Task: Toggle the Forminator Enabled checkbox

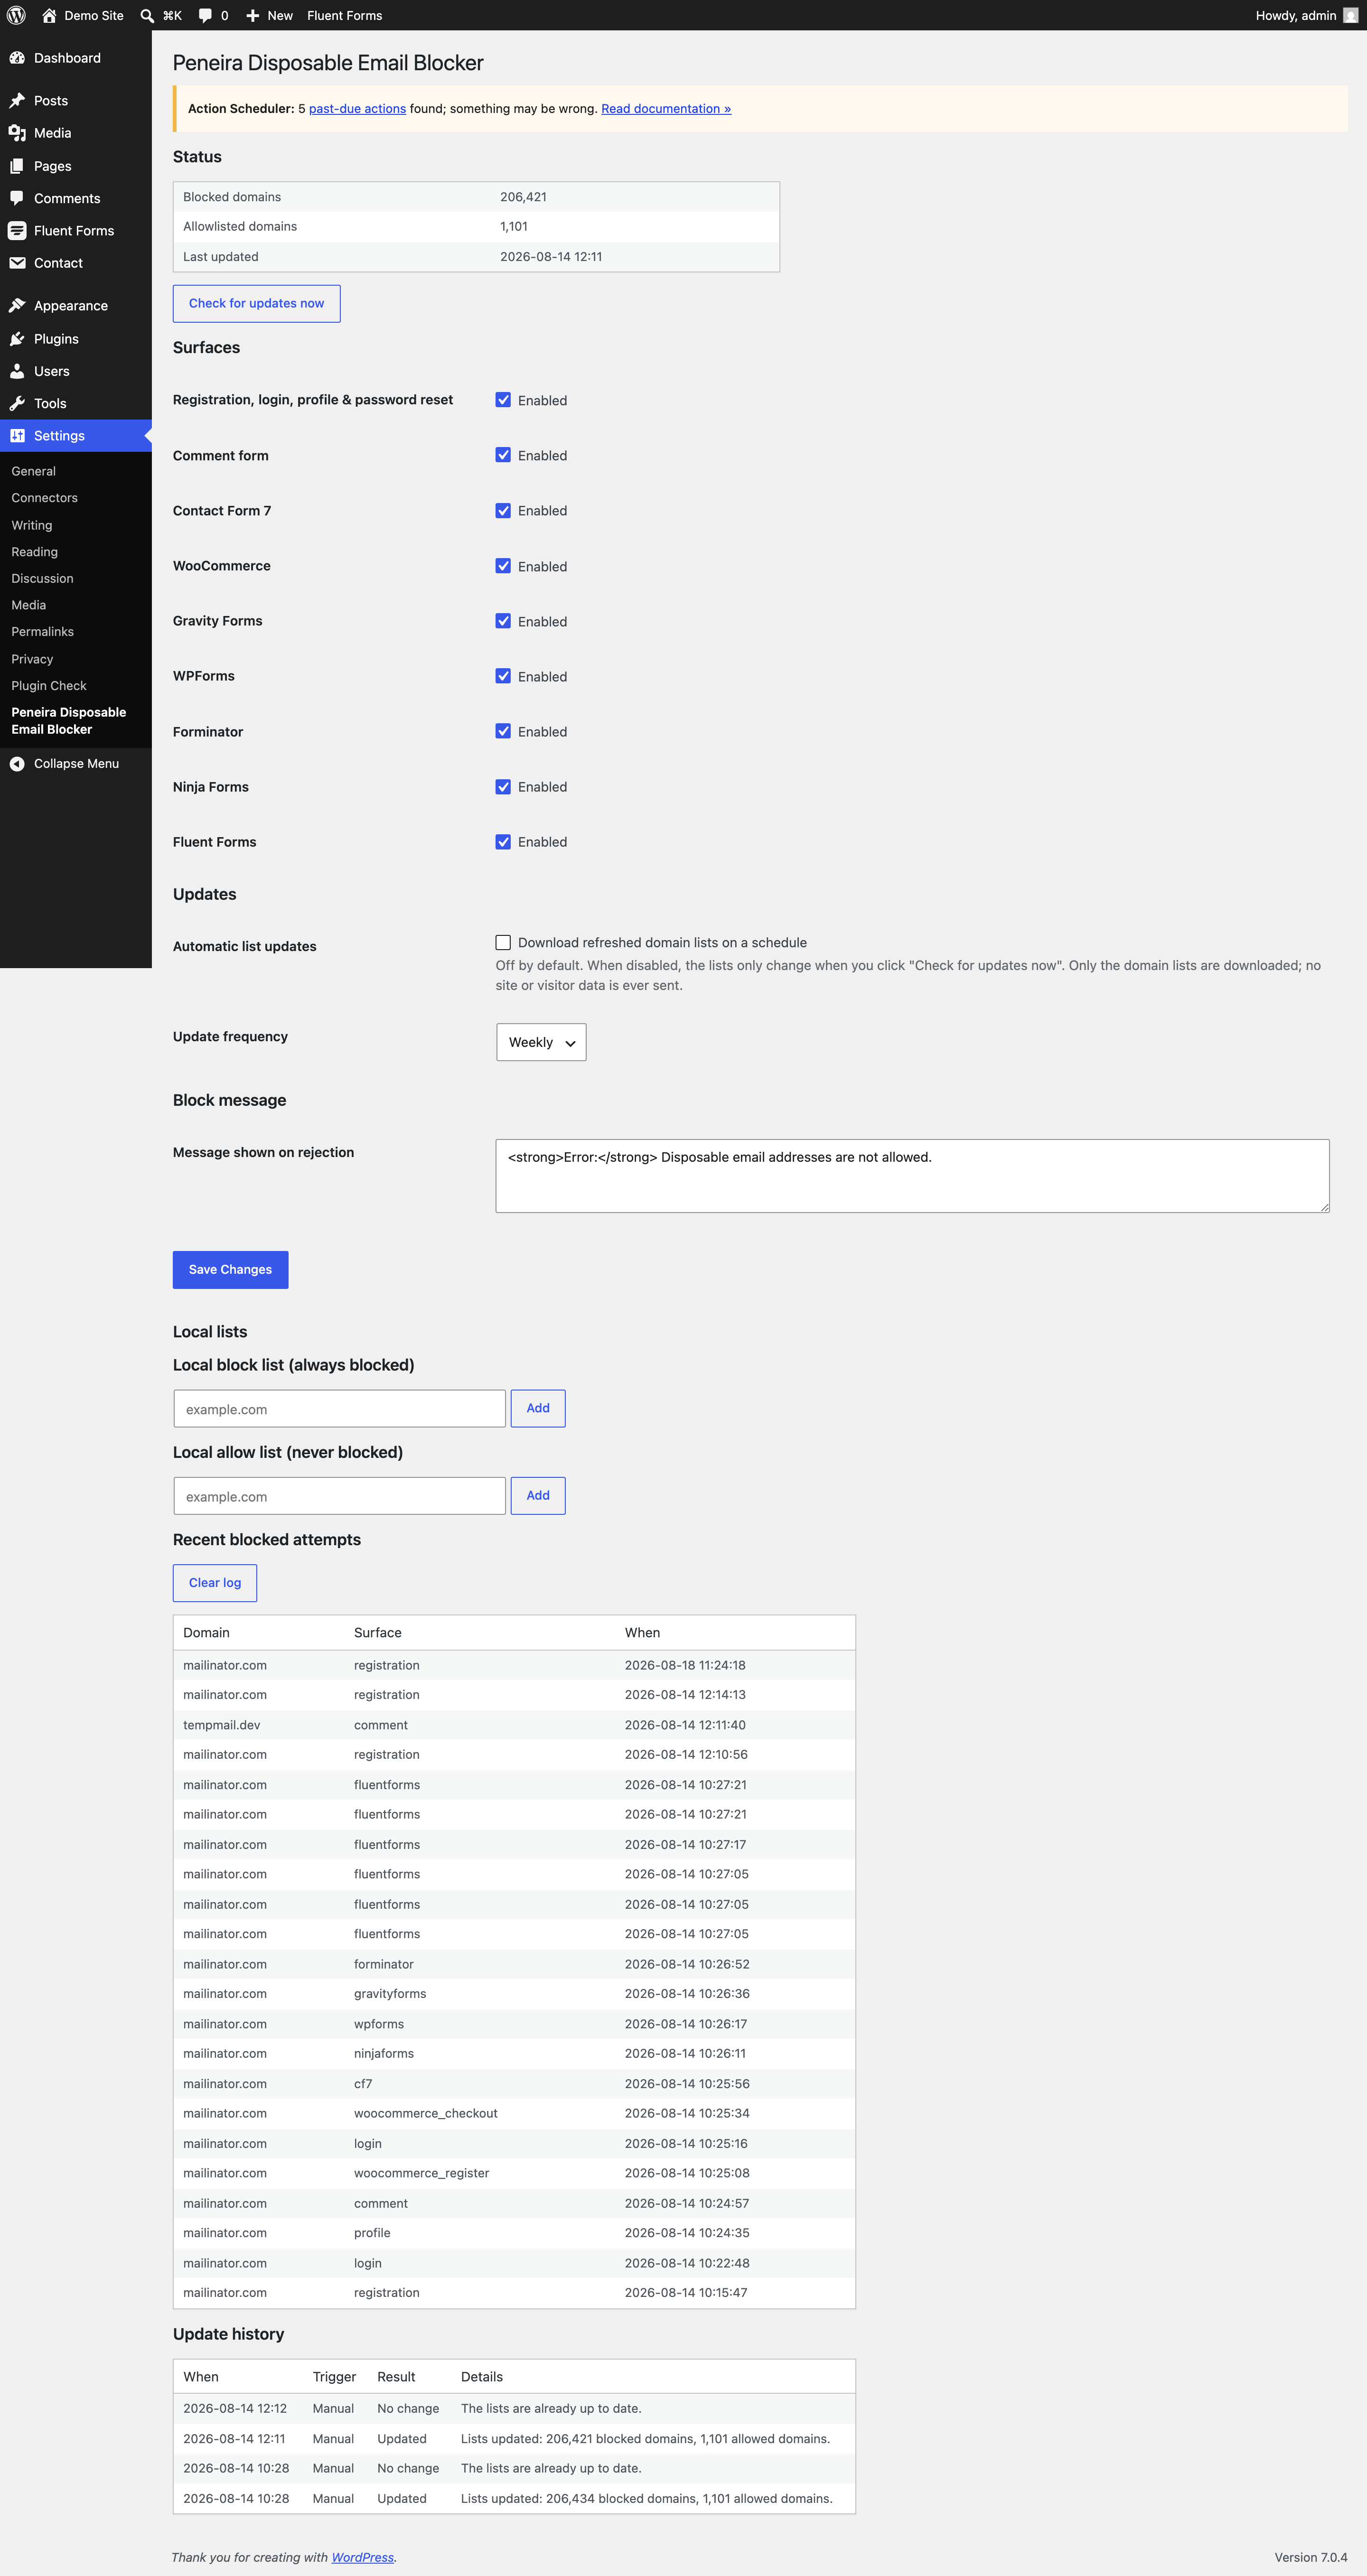Action: (x=503, y=731)
